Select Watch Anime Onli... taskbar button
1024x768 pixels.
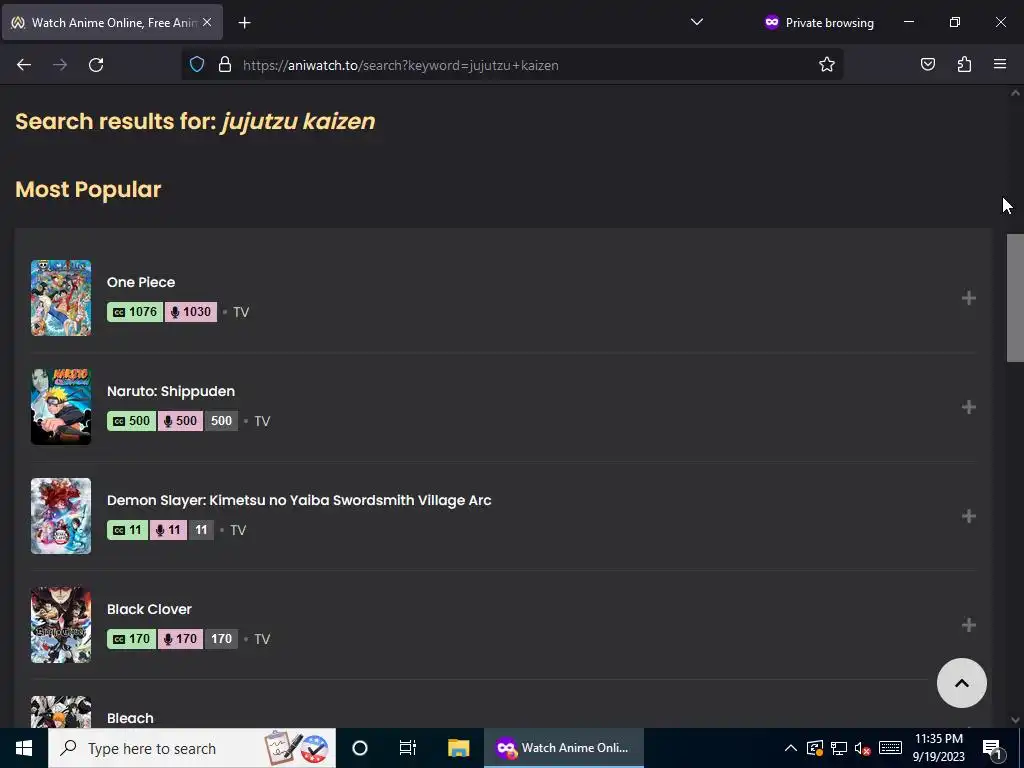[564, 748]
